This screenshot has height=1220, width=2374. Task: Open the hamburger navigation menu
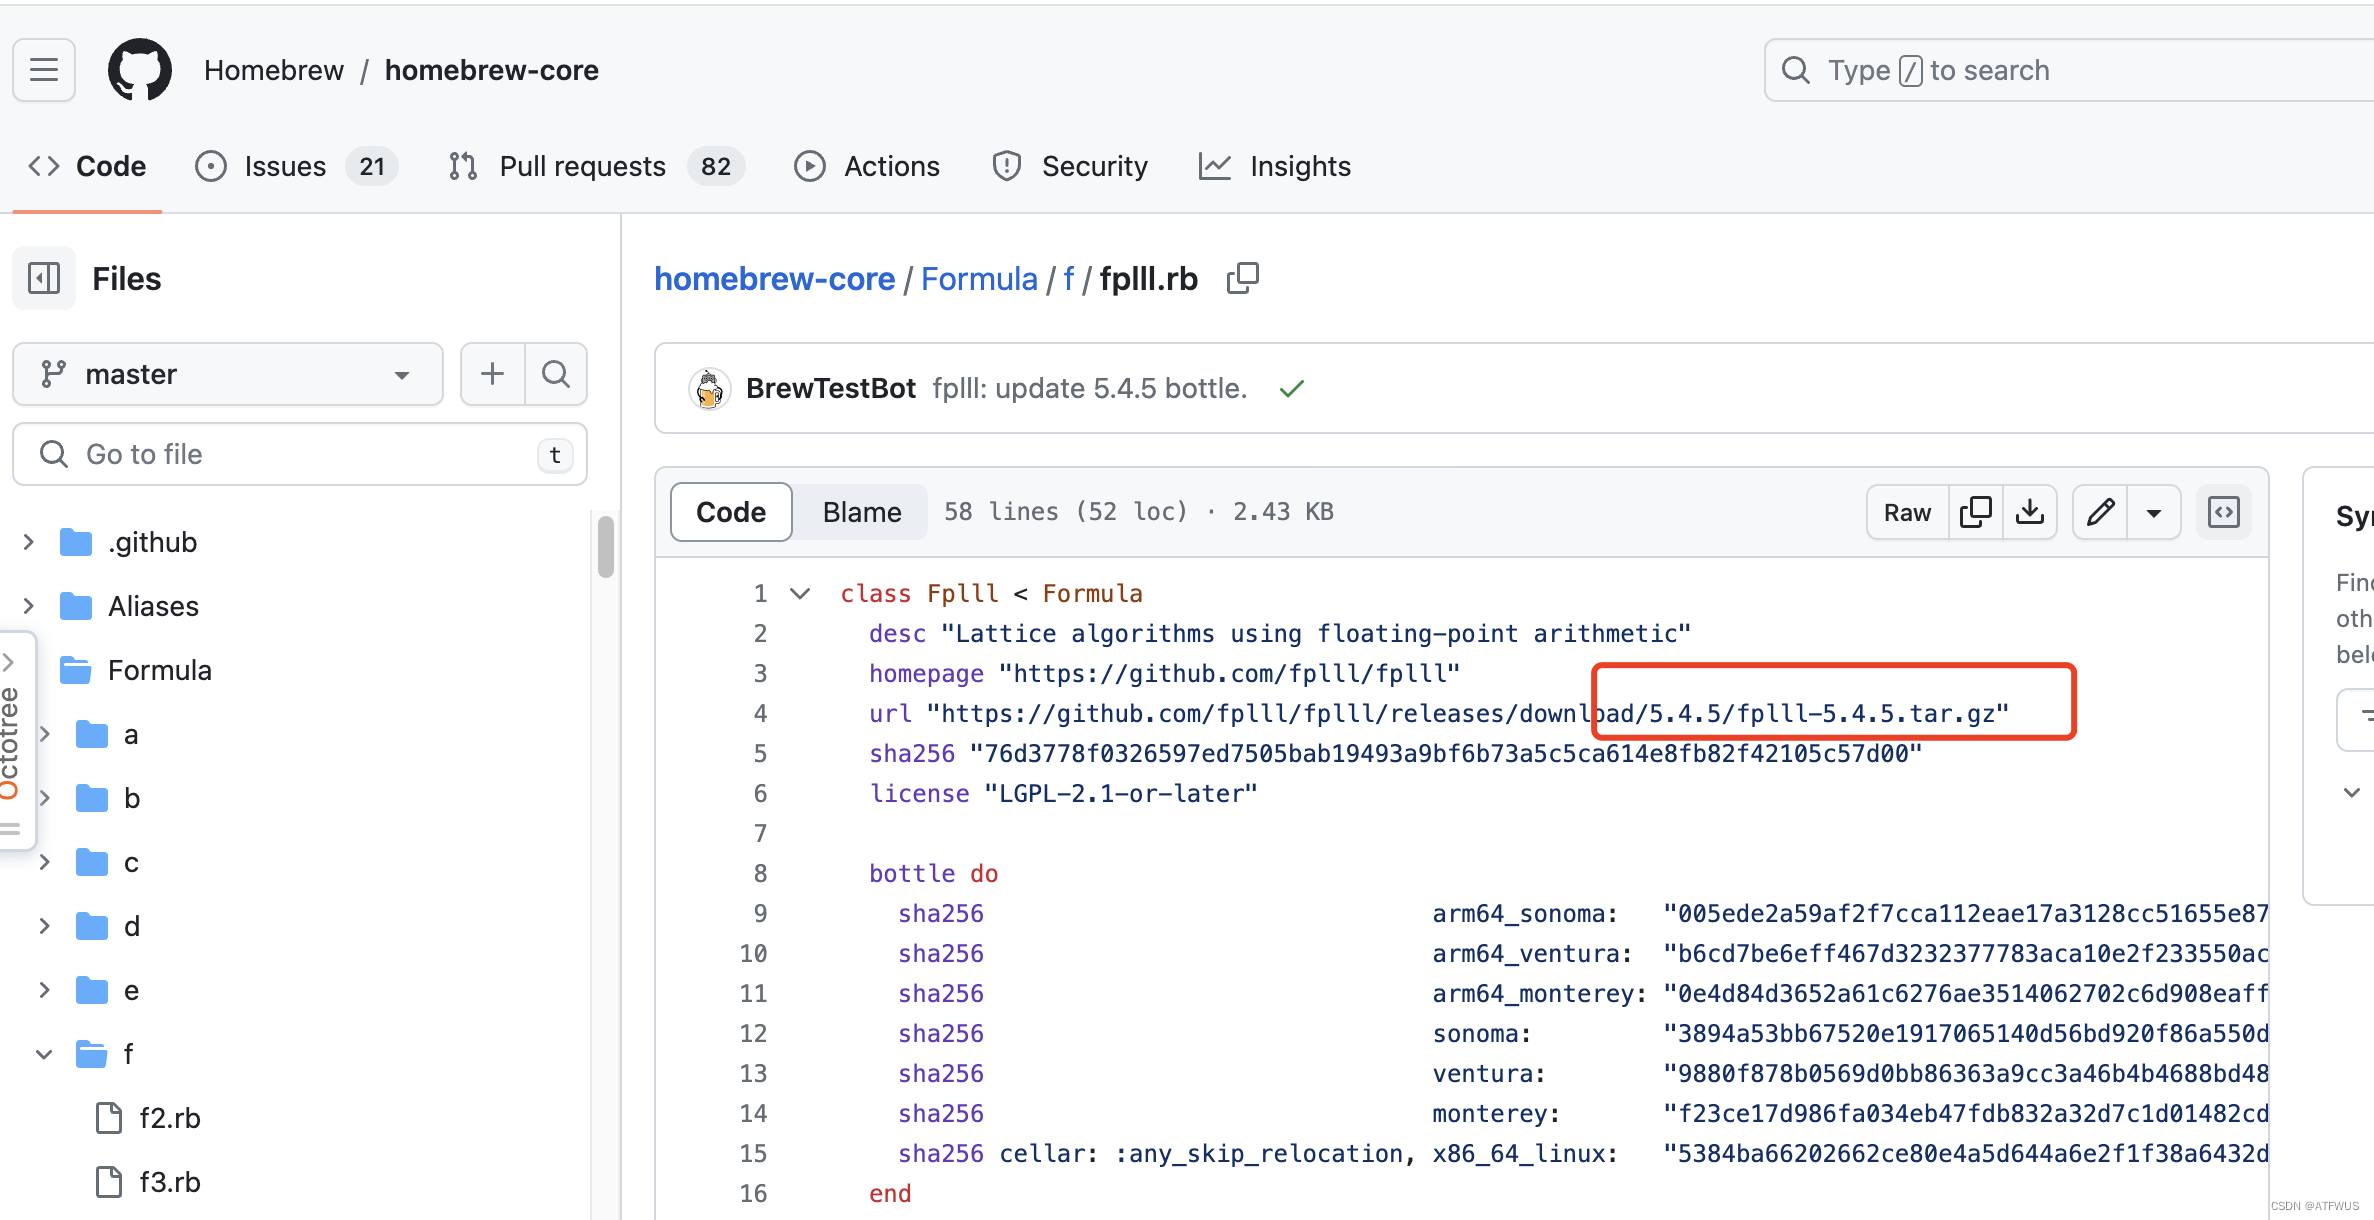coord(44,70)
